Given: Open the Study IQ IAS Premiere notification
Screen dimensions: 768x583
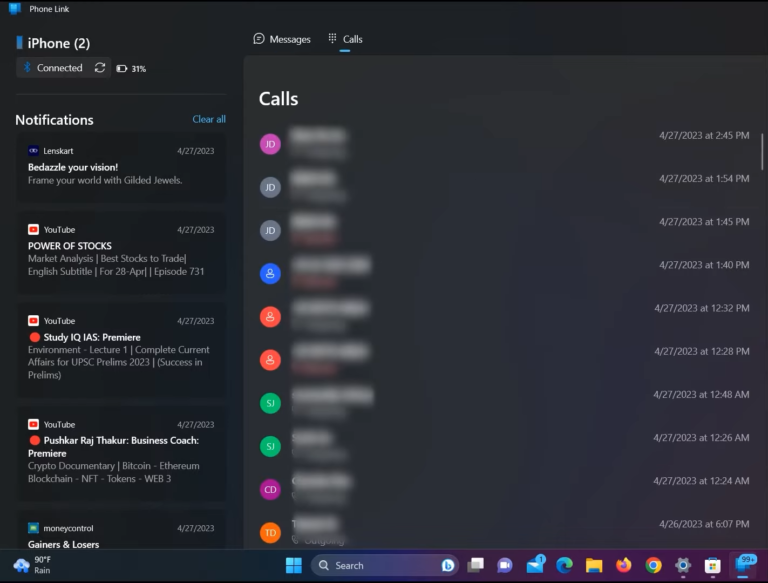Looking at the screenshot, I should (x=121, y=350).
